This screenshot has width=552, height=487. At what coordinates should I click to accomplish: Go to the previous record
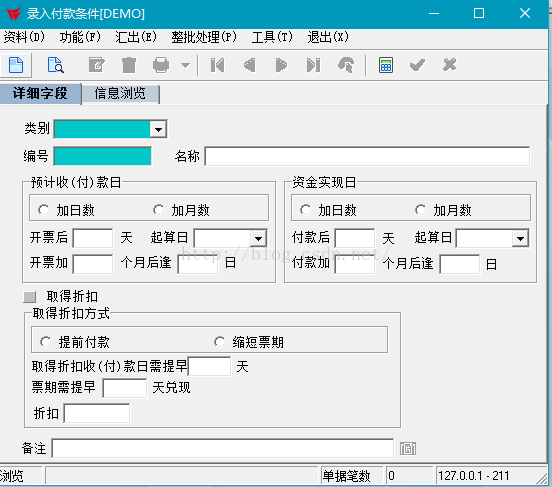click(250, 65)
